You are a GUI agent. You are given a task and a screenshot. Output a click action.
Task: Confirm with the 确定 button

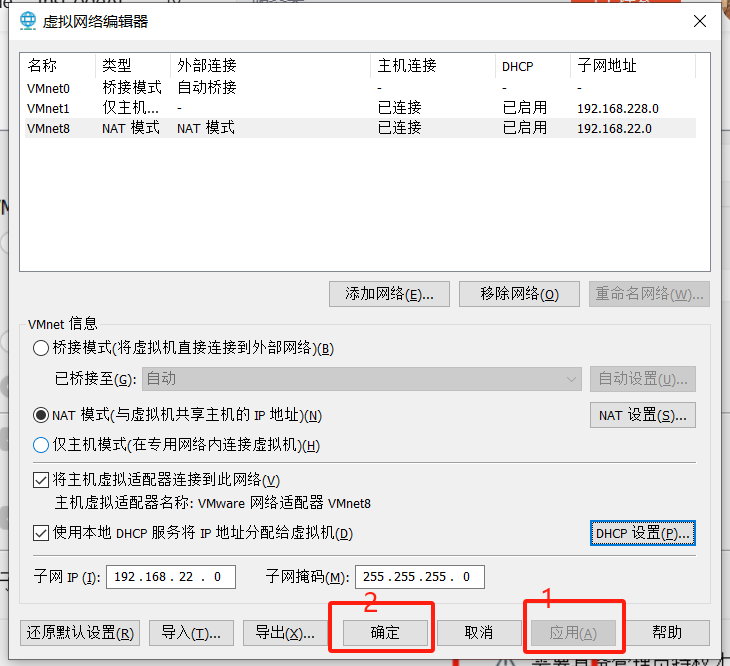pyautogui.click(x=385, y=633)
